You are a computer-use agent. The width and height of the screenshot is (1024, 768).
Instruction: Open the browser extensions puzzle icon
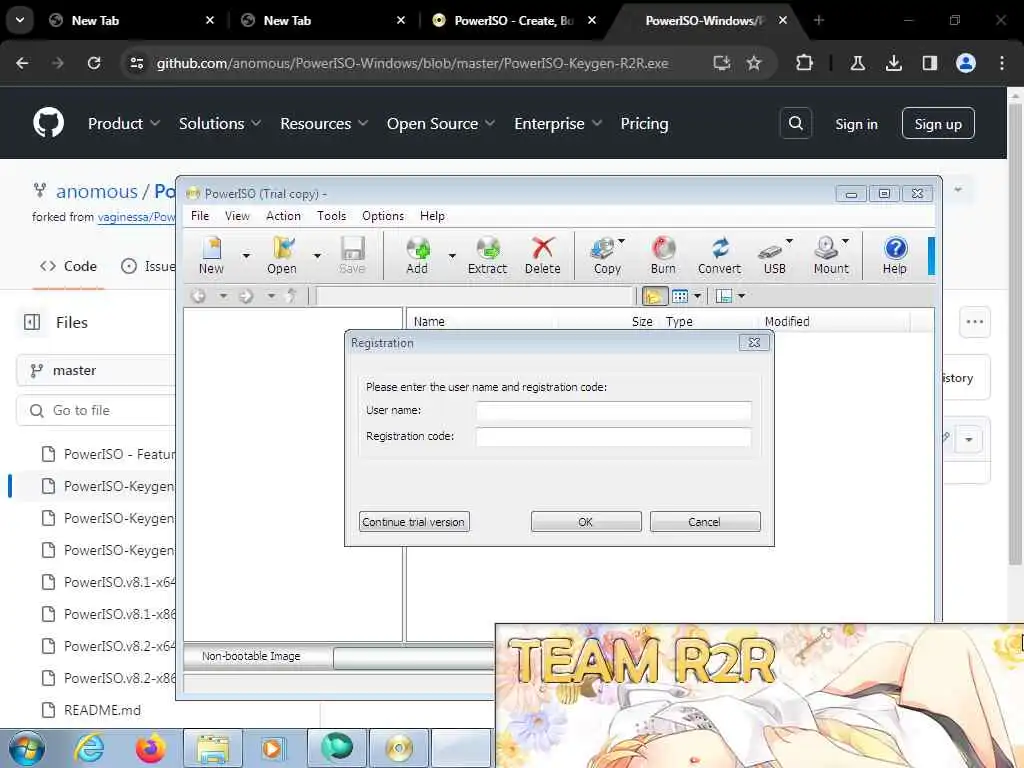tap(805, 63)
